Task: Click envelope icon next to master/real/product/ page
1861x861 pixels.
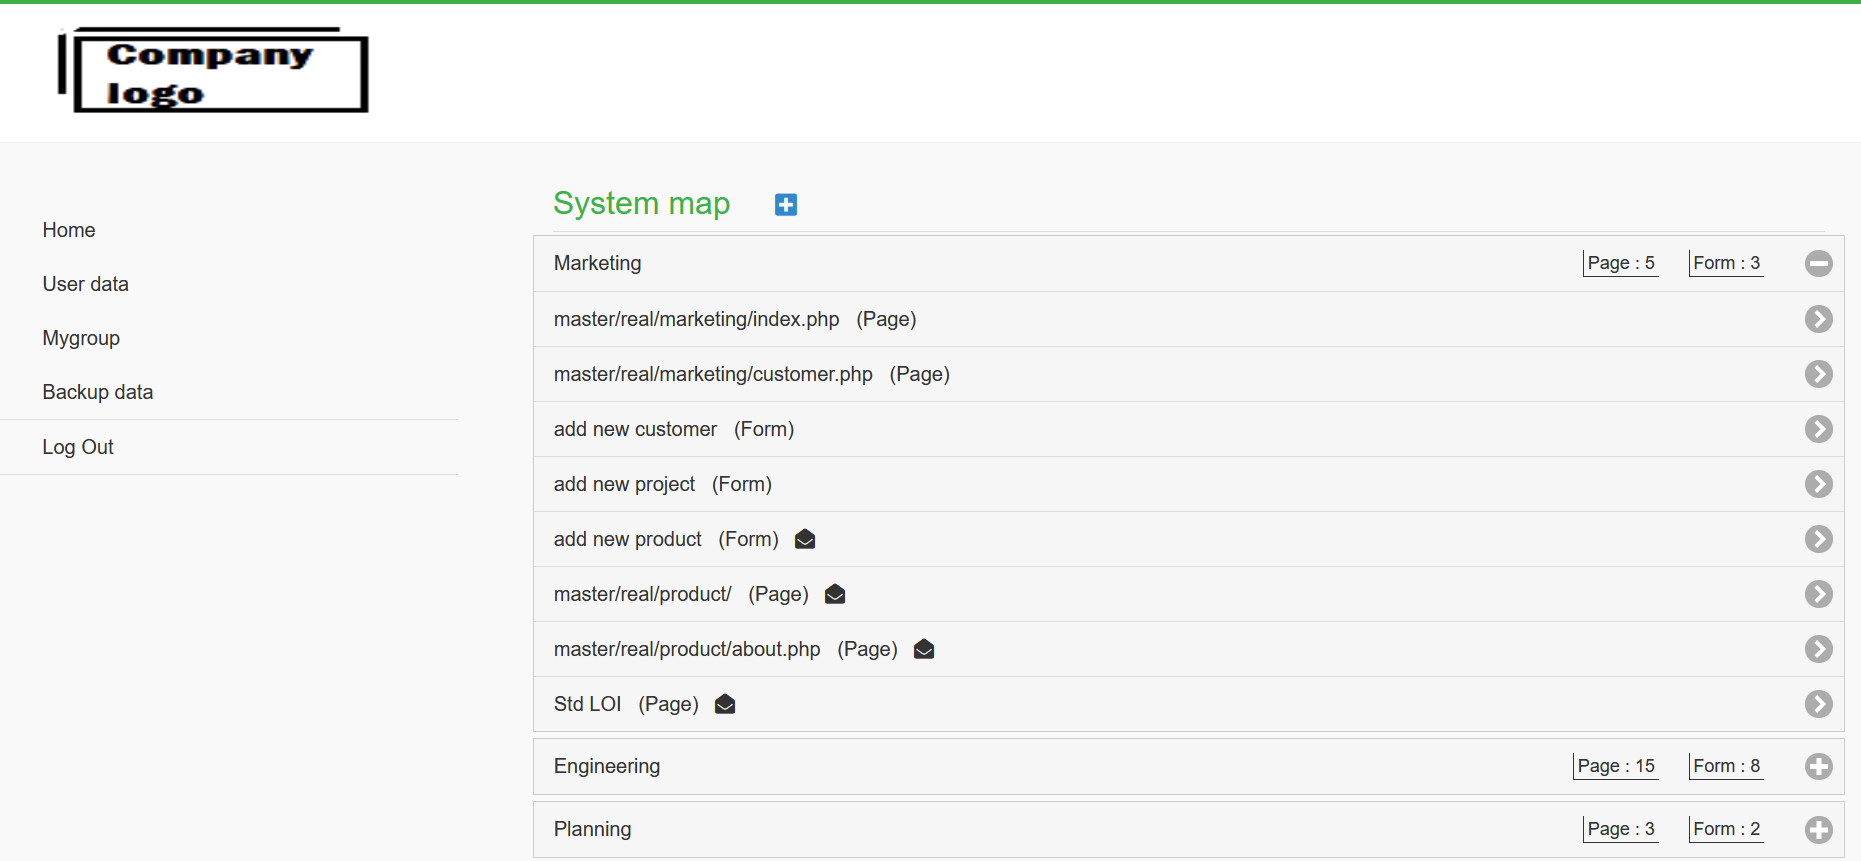Action: click(835, 595)
